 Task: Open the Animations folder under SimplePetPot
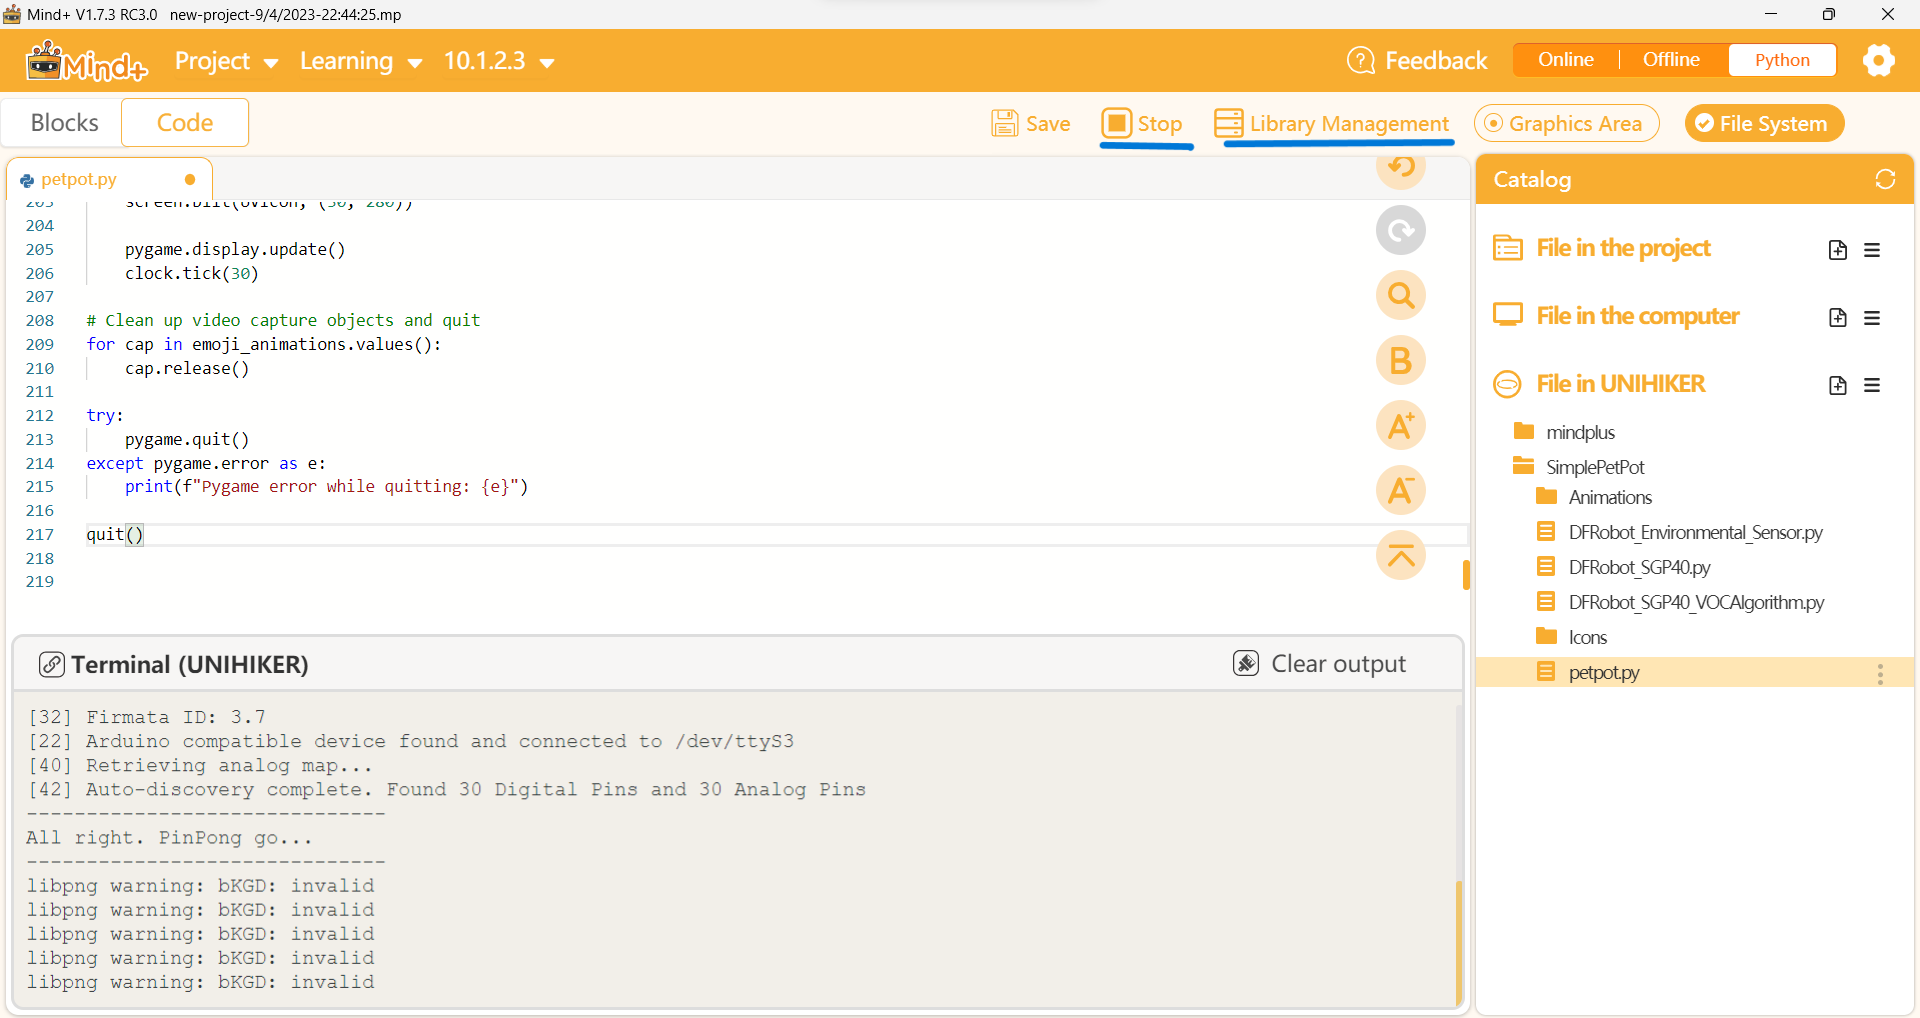pyautogui.click(x=1612, y=497)
